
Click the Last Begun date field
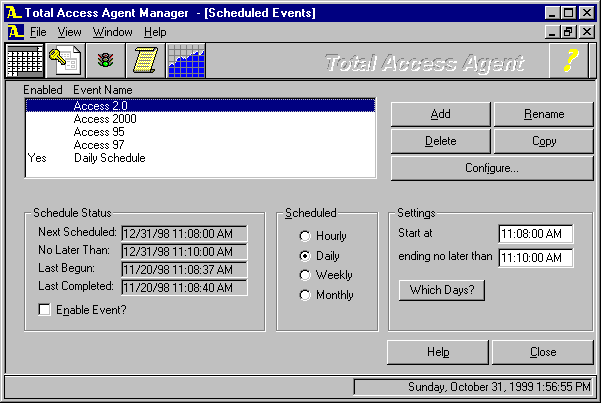(x=184, y=270)
